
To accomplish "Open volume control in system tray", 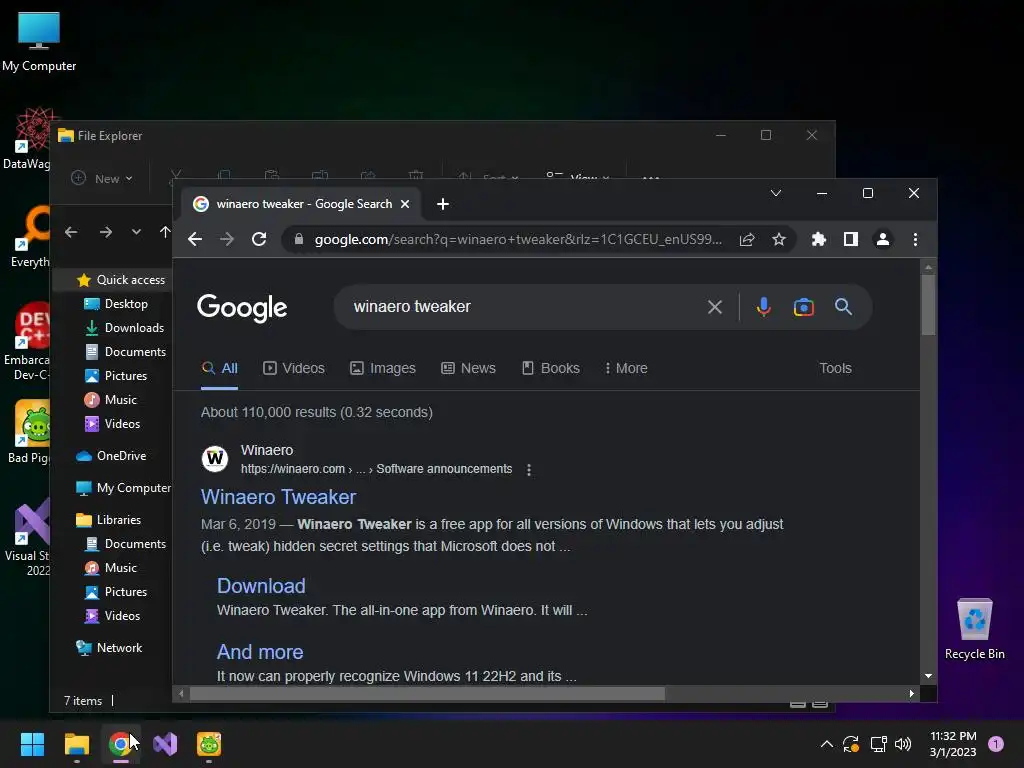I will tap(903, 744).
